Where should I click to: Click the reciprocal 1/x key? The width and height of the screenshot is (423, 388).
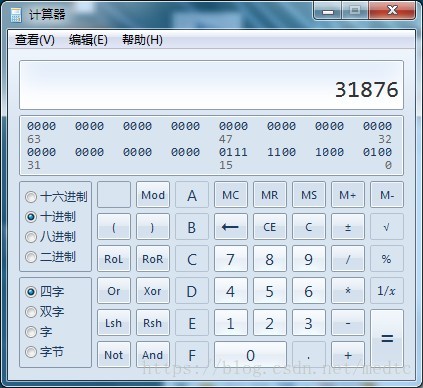pyautogui.click(x=387, y=291)
